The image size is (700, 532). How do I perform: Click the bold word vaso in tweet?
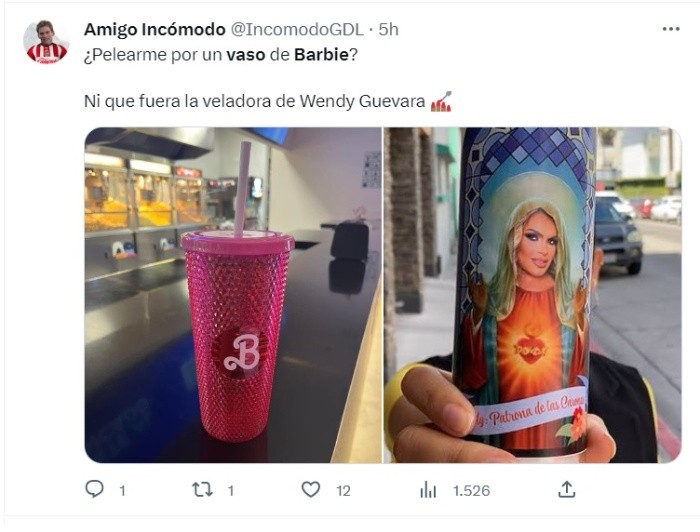coord(246,54)
